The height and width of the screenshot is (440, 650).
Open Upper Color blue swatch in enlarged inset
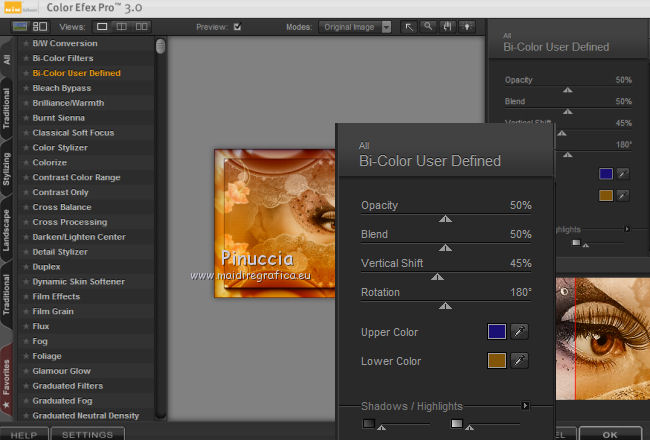tap(497, 331)
